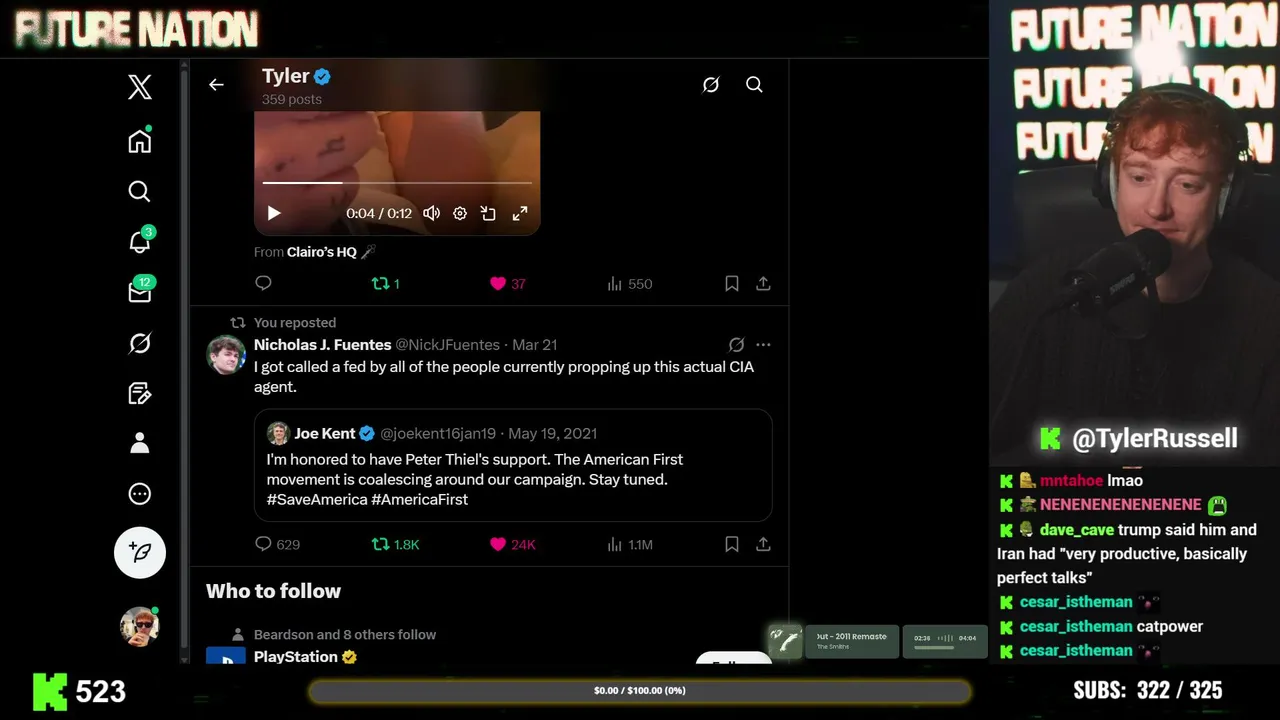Undo repost on the video post
The image size is (1280, 720).
pos(386,284)
